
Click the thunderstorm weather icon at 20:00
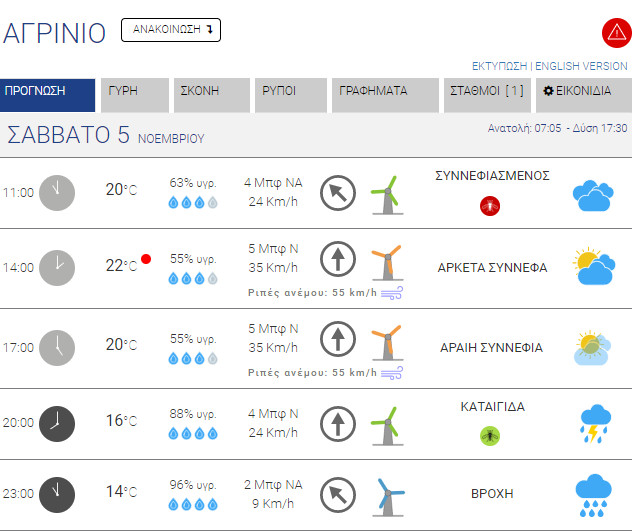click(594, 423)
